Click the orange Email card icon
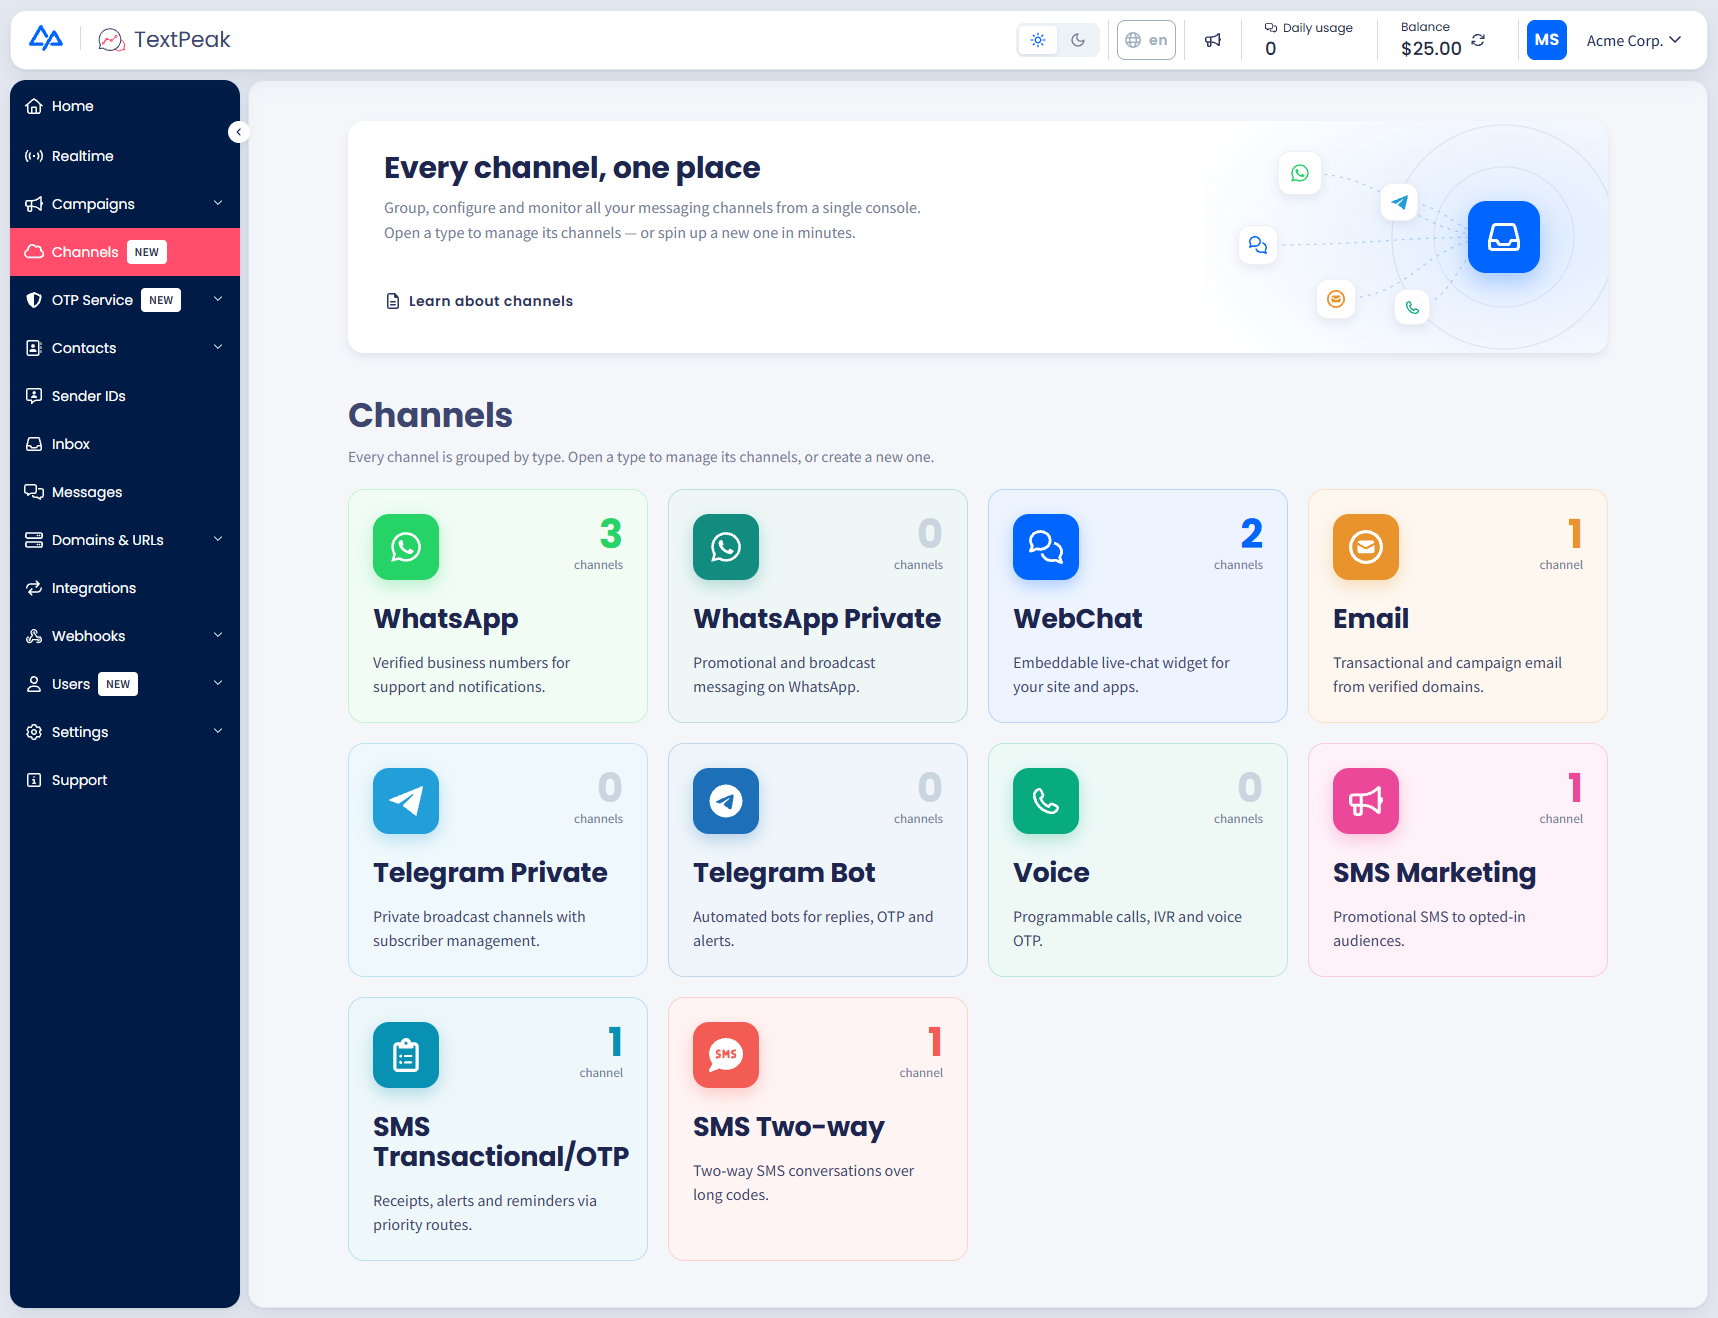This screenshot has width=1718, height=1318. click(x=1366, y=547)
